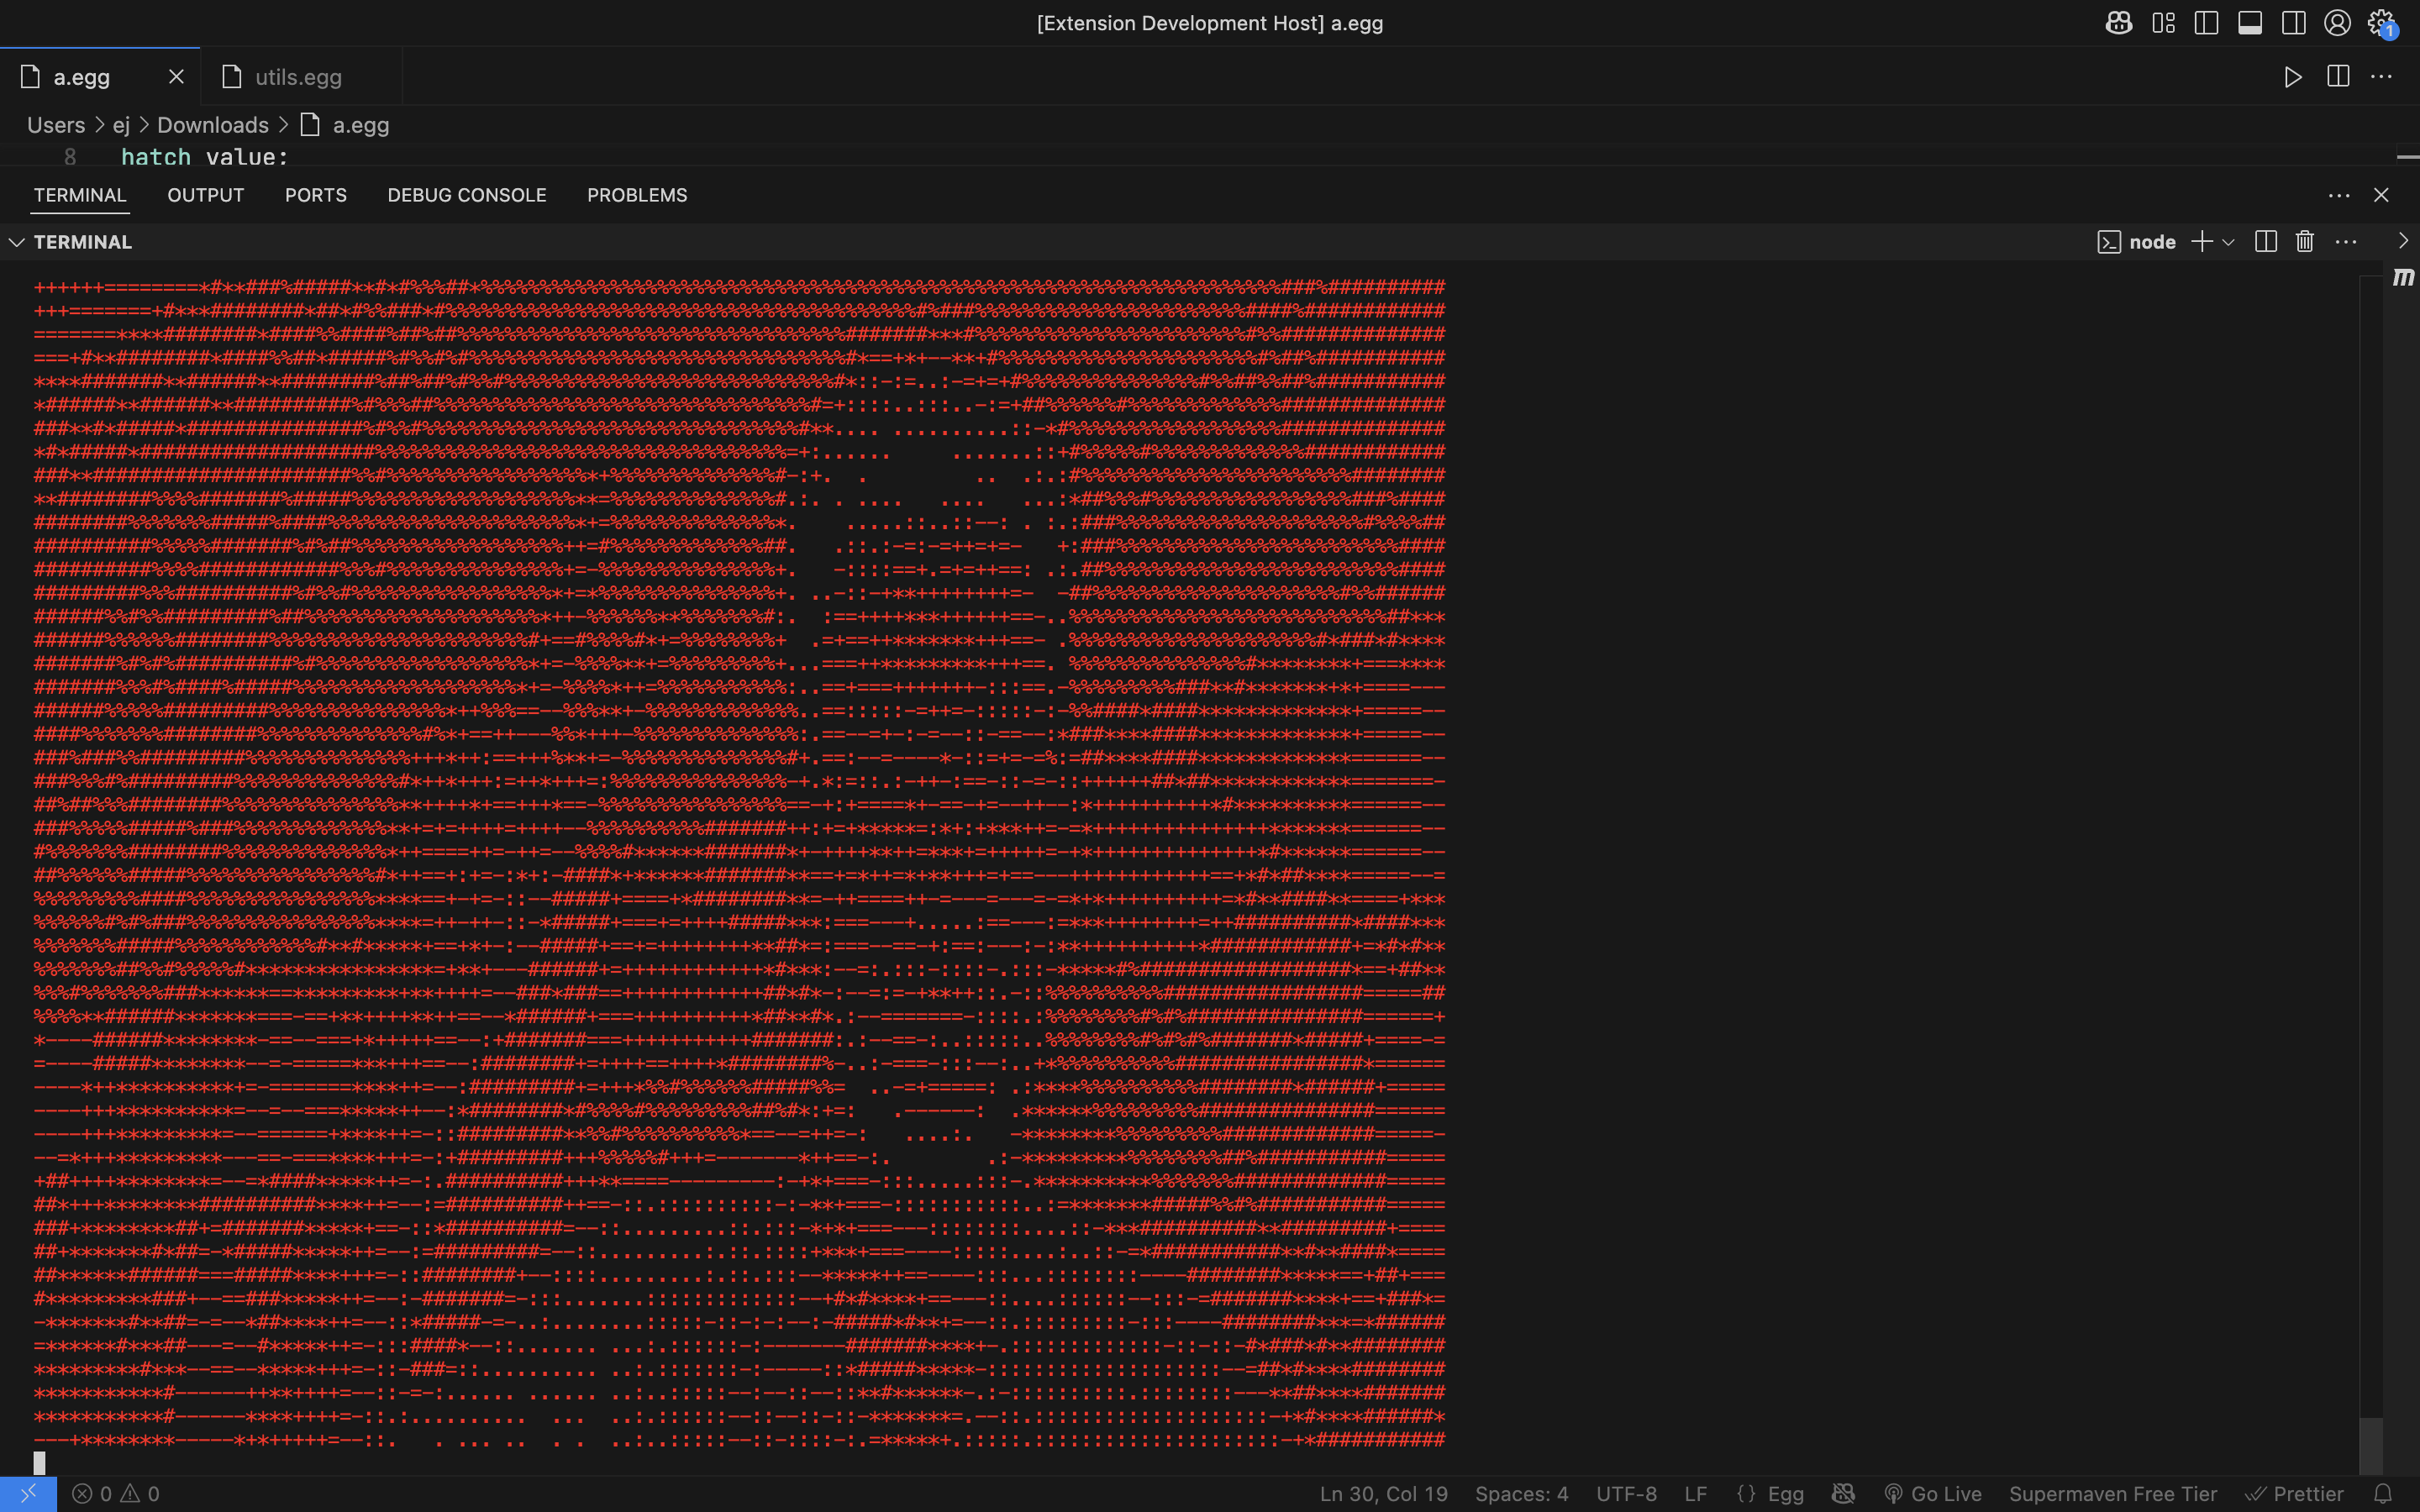Kill terminal with the trash icon
2420x1512 pixels.
(x=2305, y=242)
